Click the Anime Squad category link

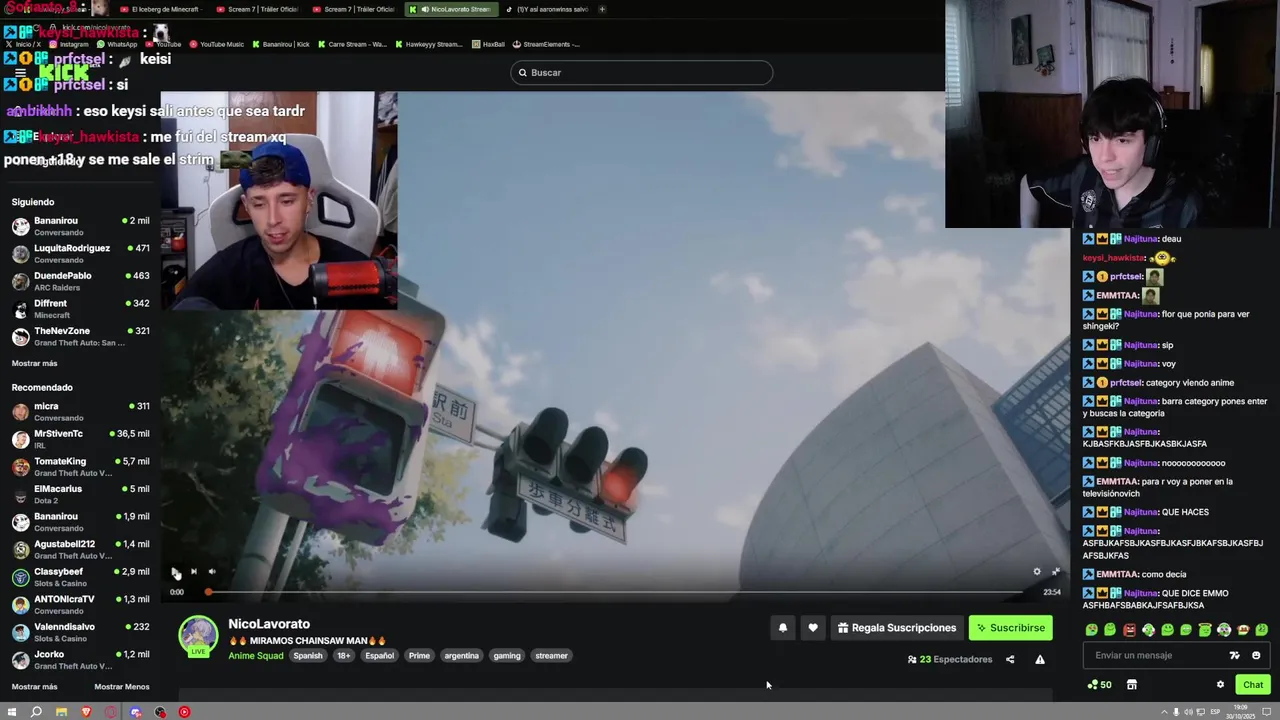256,656
